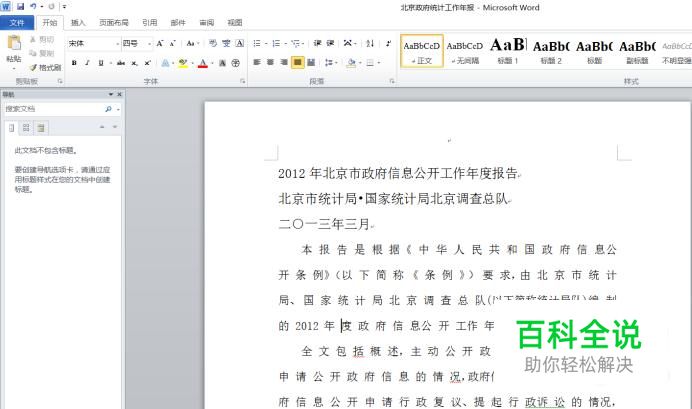Viewport: 692px width, 409px height.
Task: Open the Paragraph dialog launcher
Action: (392, 81)
